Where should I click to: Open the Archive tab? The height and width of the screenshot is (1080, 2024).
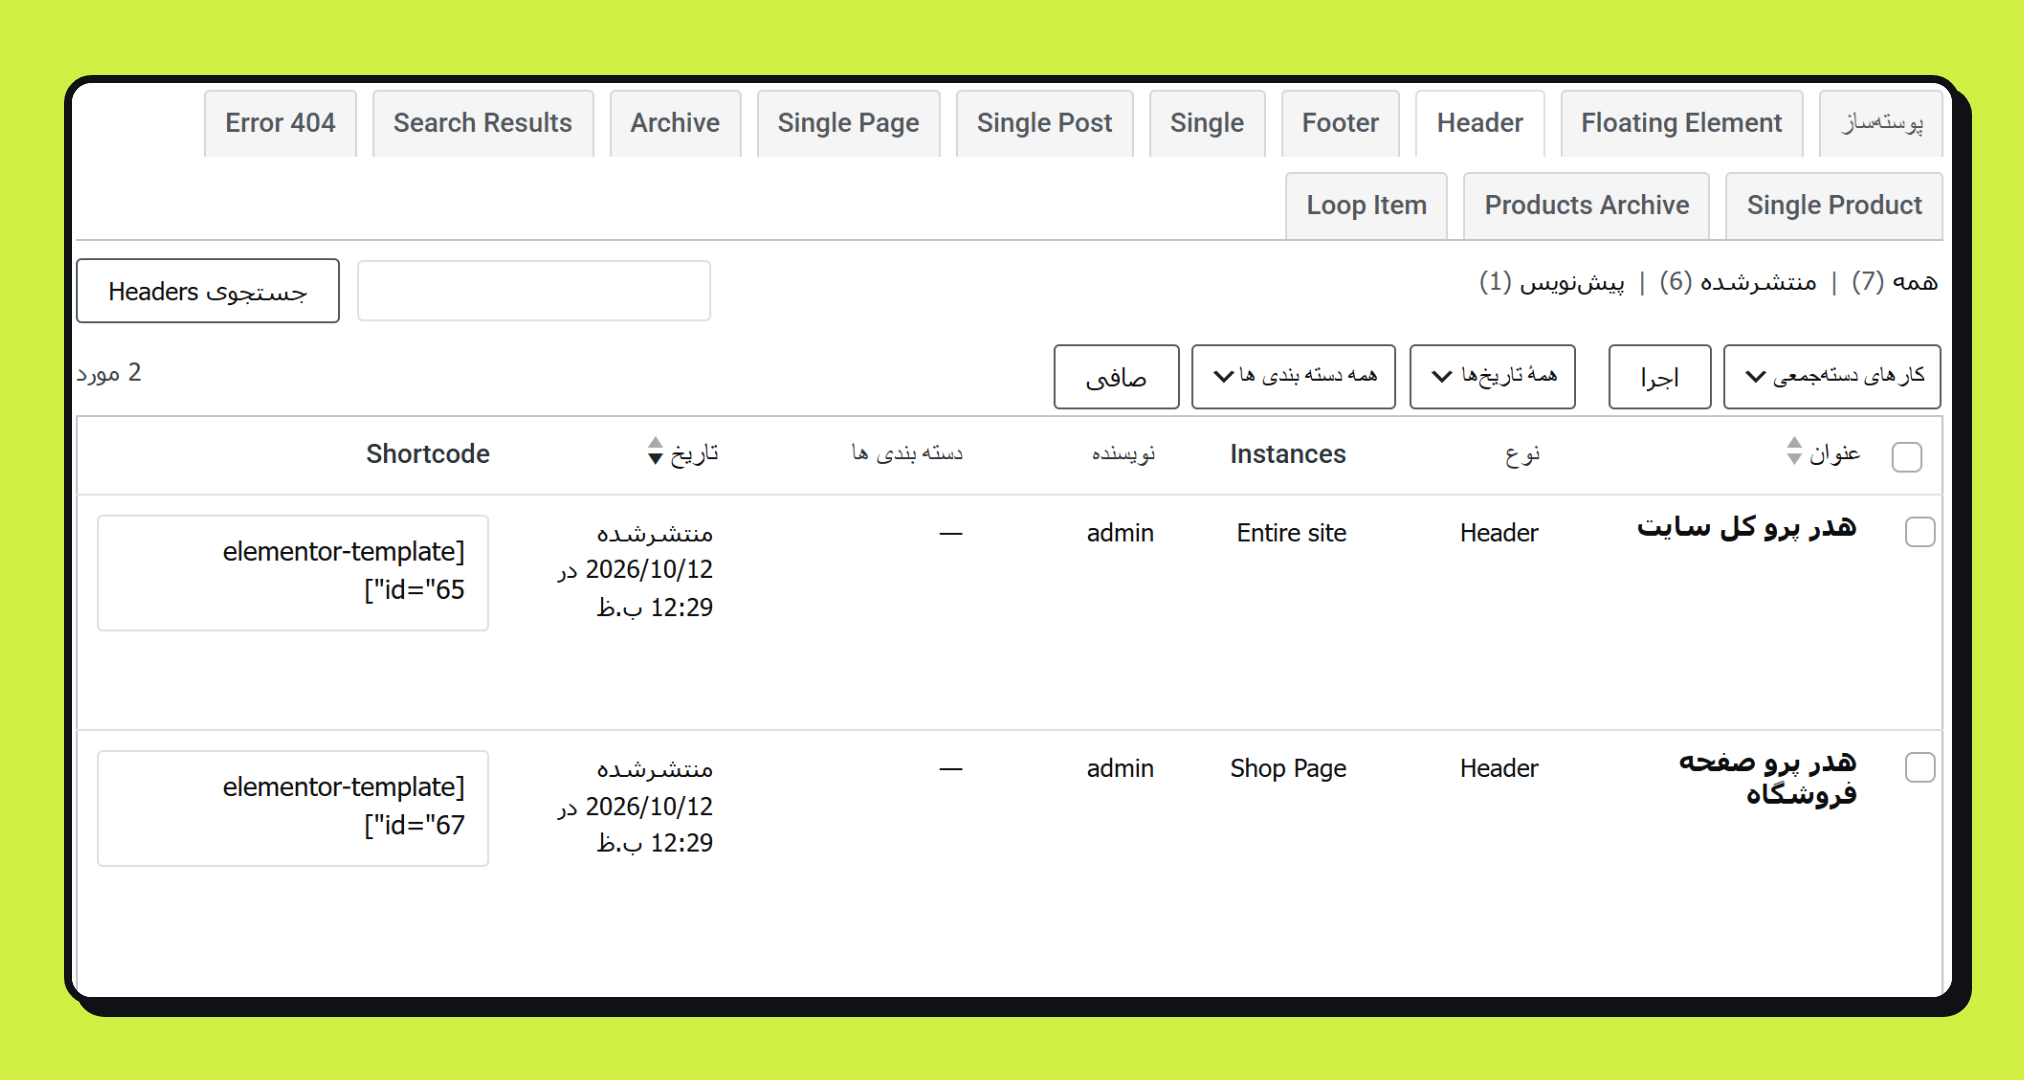(675, 123)
